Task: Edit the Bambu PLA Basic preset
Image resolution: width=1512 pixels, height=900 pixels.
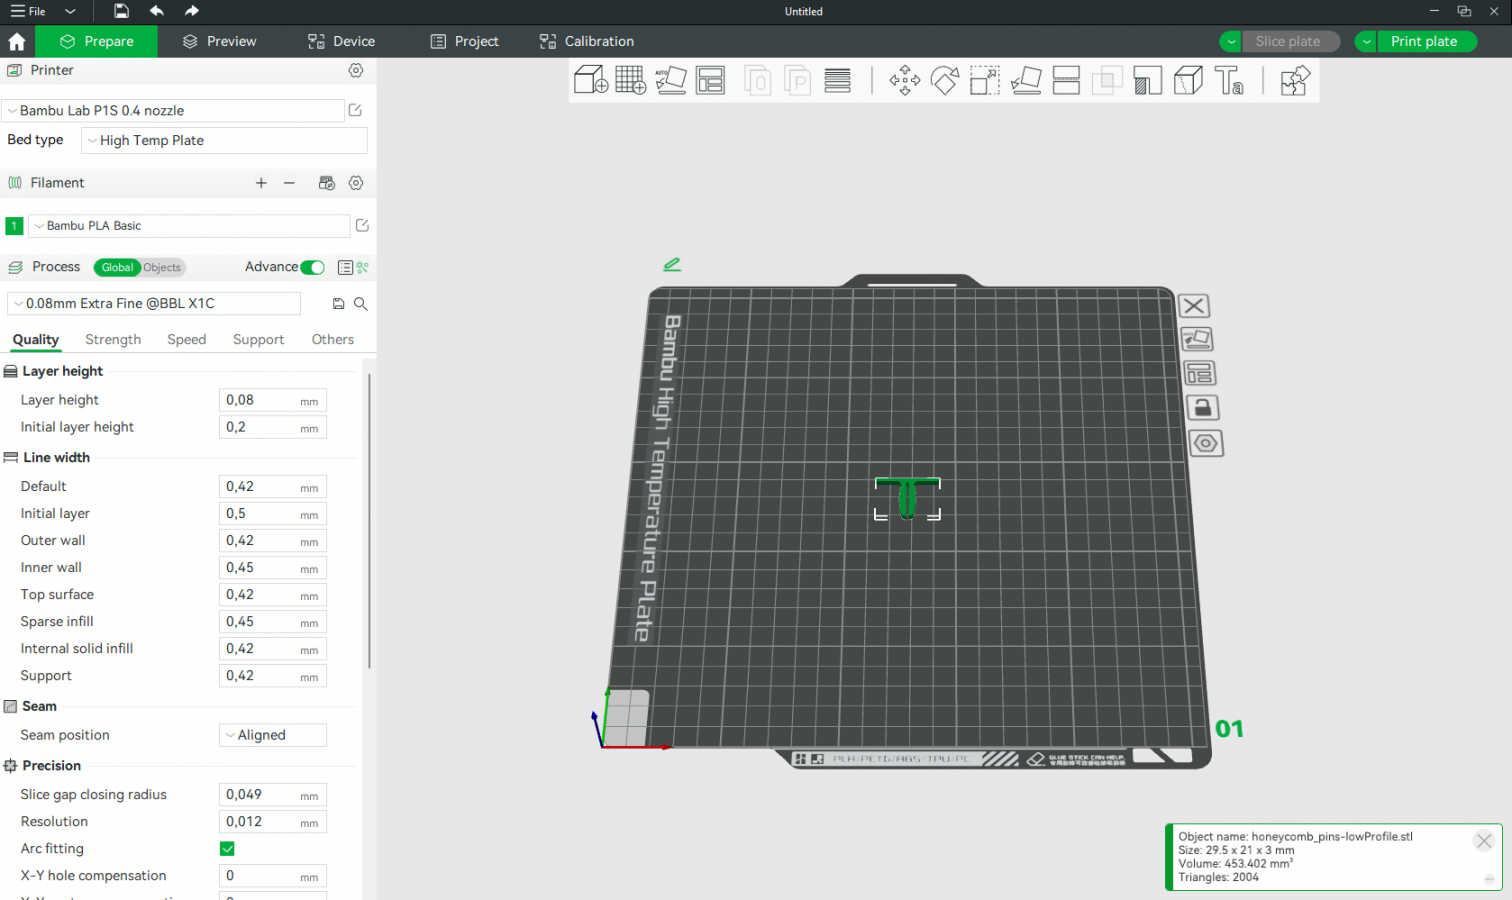Action: pos(362,225)
